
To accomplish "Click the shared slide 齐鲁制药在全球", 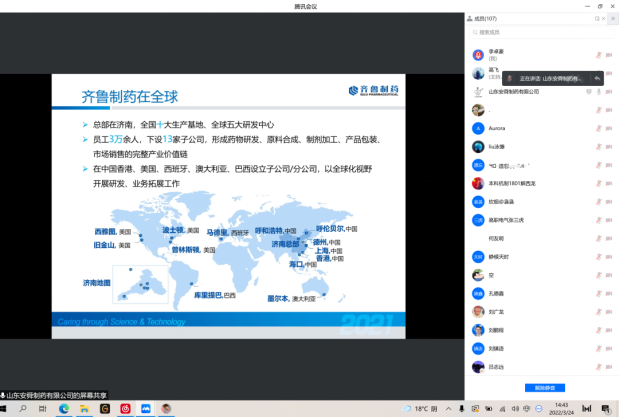I will [229, 206].
